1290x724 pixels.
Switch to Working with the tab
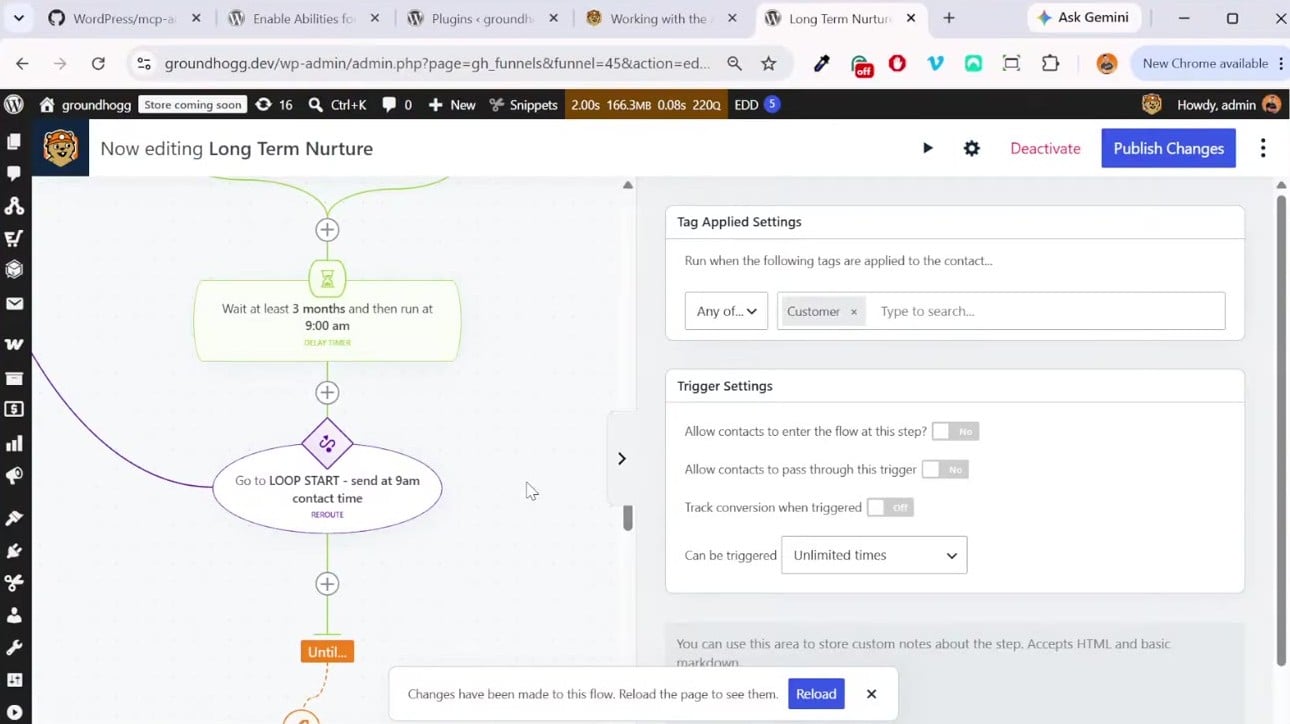(x=661, y=18)
